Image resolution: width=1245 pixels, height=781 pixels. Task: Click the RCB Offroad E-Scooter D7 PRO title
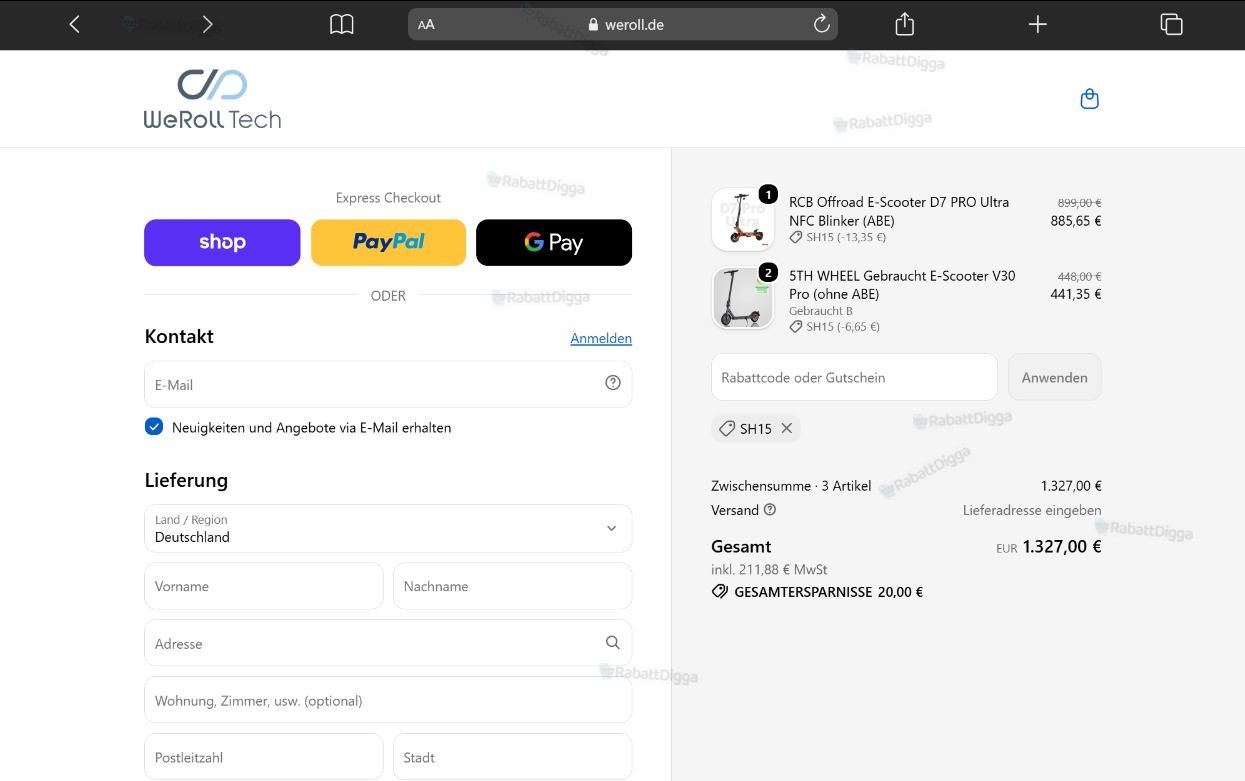click(x=899, y=211)
